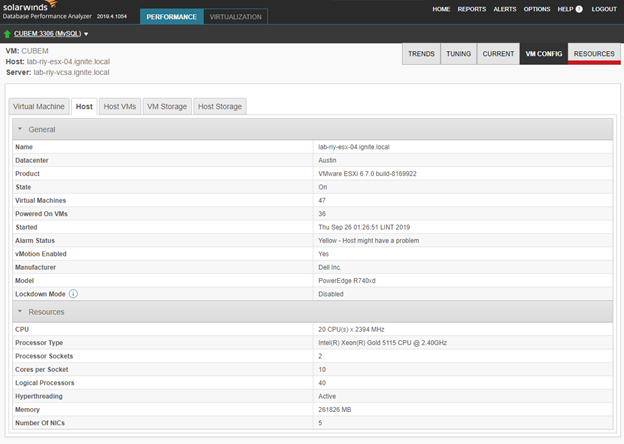The image size is (624, 444).
Task: Open Options in top navigation
Action: [536, 9]
